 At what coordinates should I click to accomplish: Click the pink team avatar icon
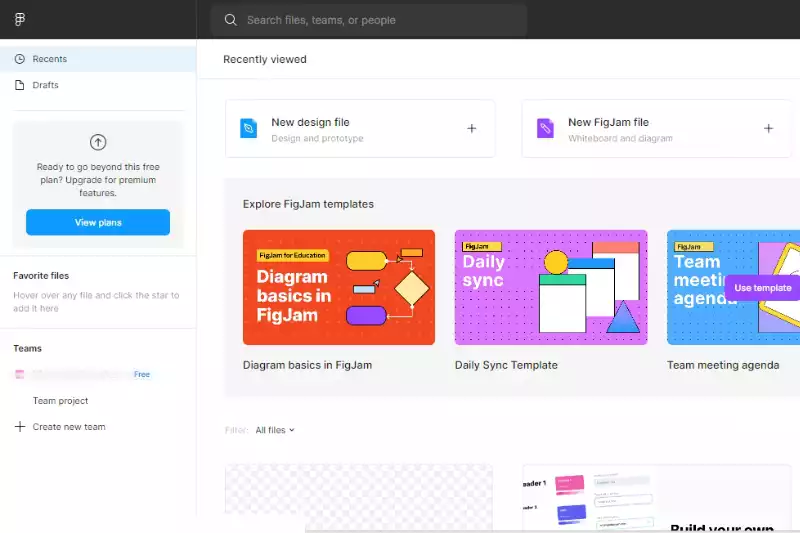(x=19, y=374)
